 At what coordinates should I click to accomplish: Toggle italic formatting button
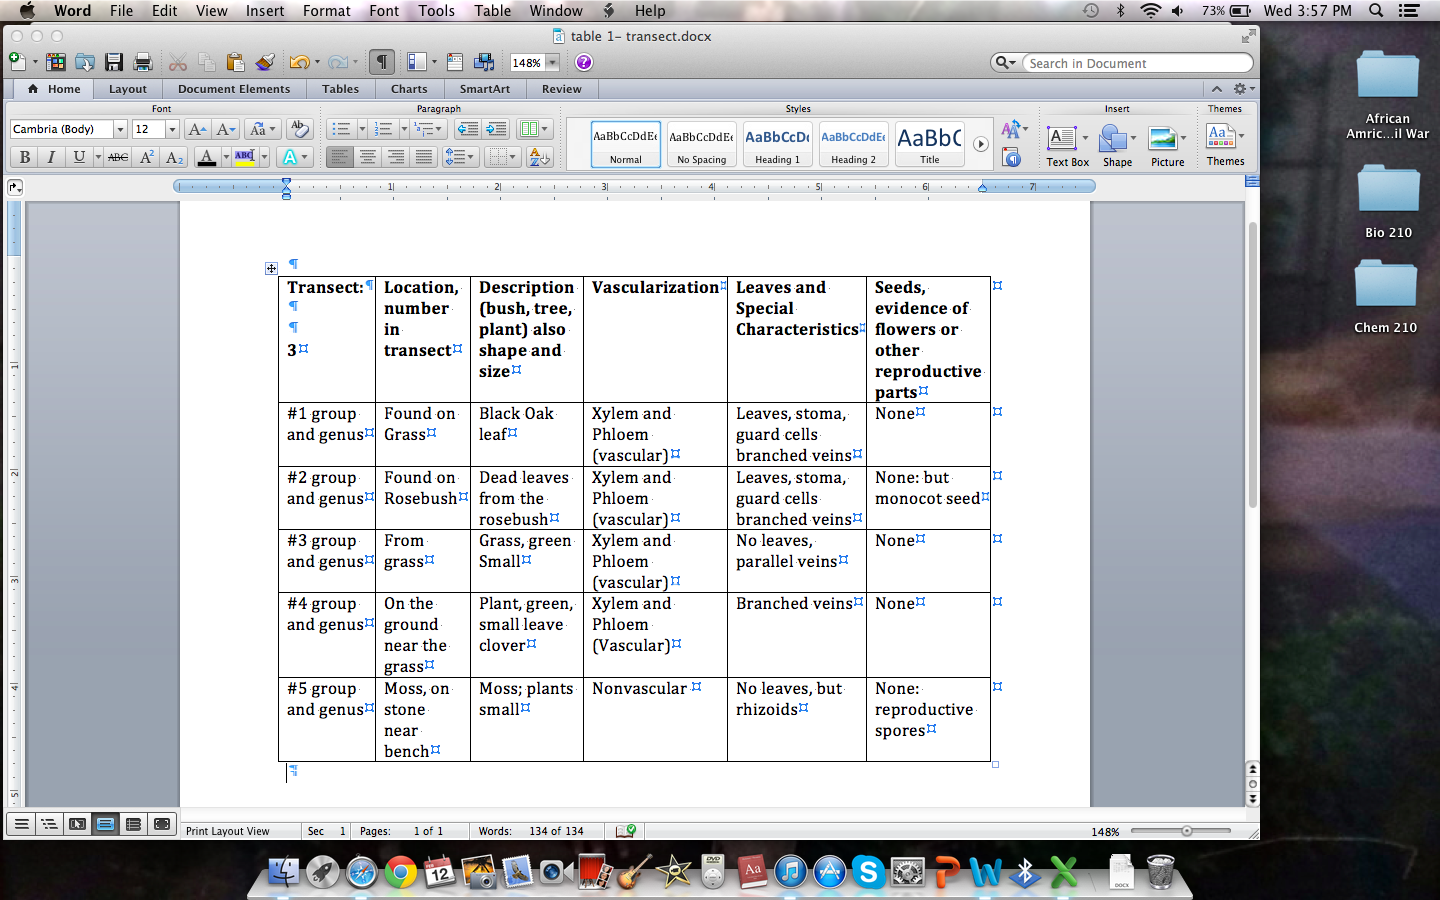(51, 157)
